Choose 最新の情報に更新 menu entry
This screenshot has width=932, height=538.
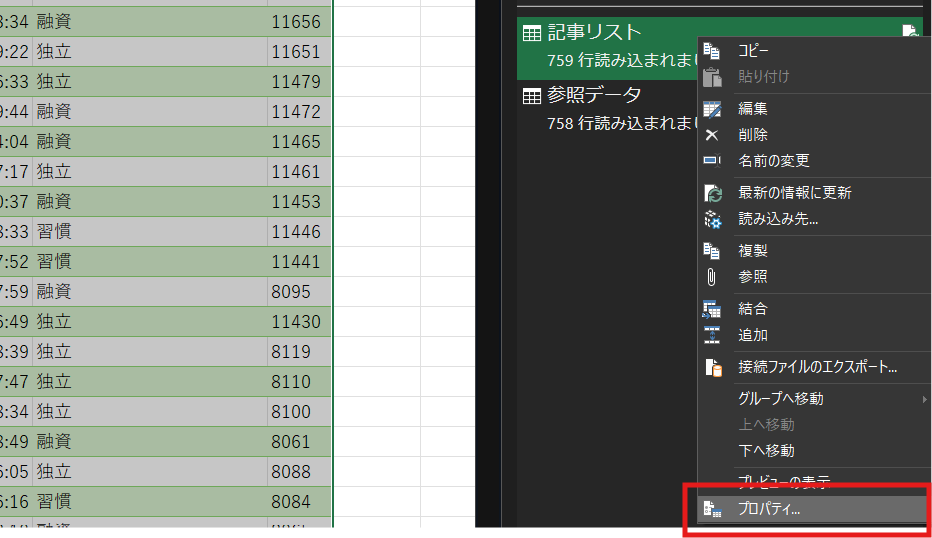(x=794, y=193)
